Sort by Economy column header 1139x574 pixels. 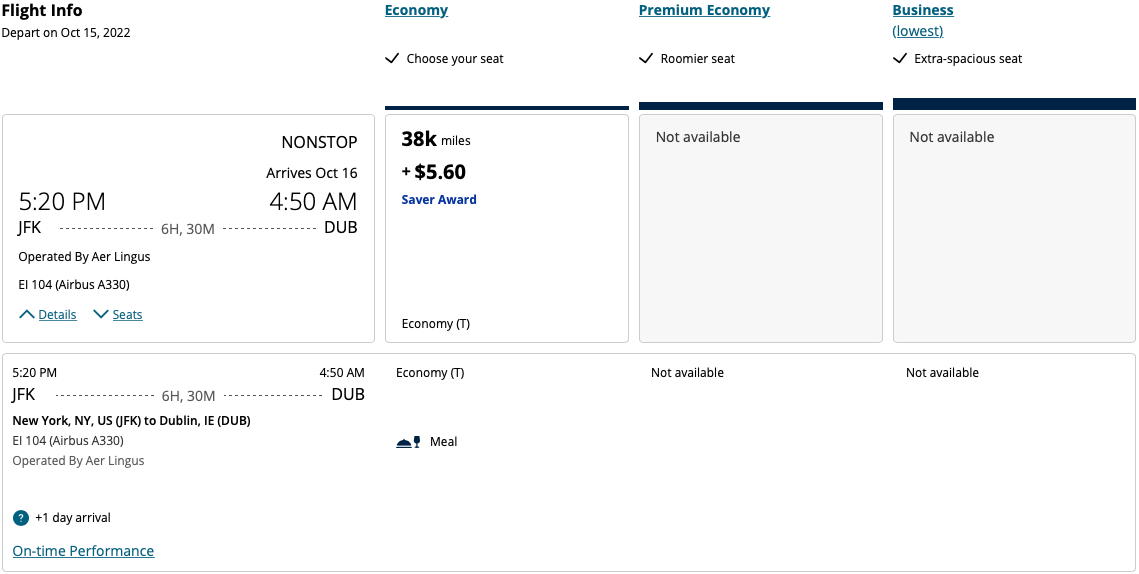(416, 10)
